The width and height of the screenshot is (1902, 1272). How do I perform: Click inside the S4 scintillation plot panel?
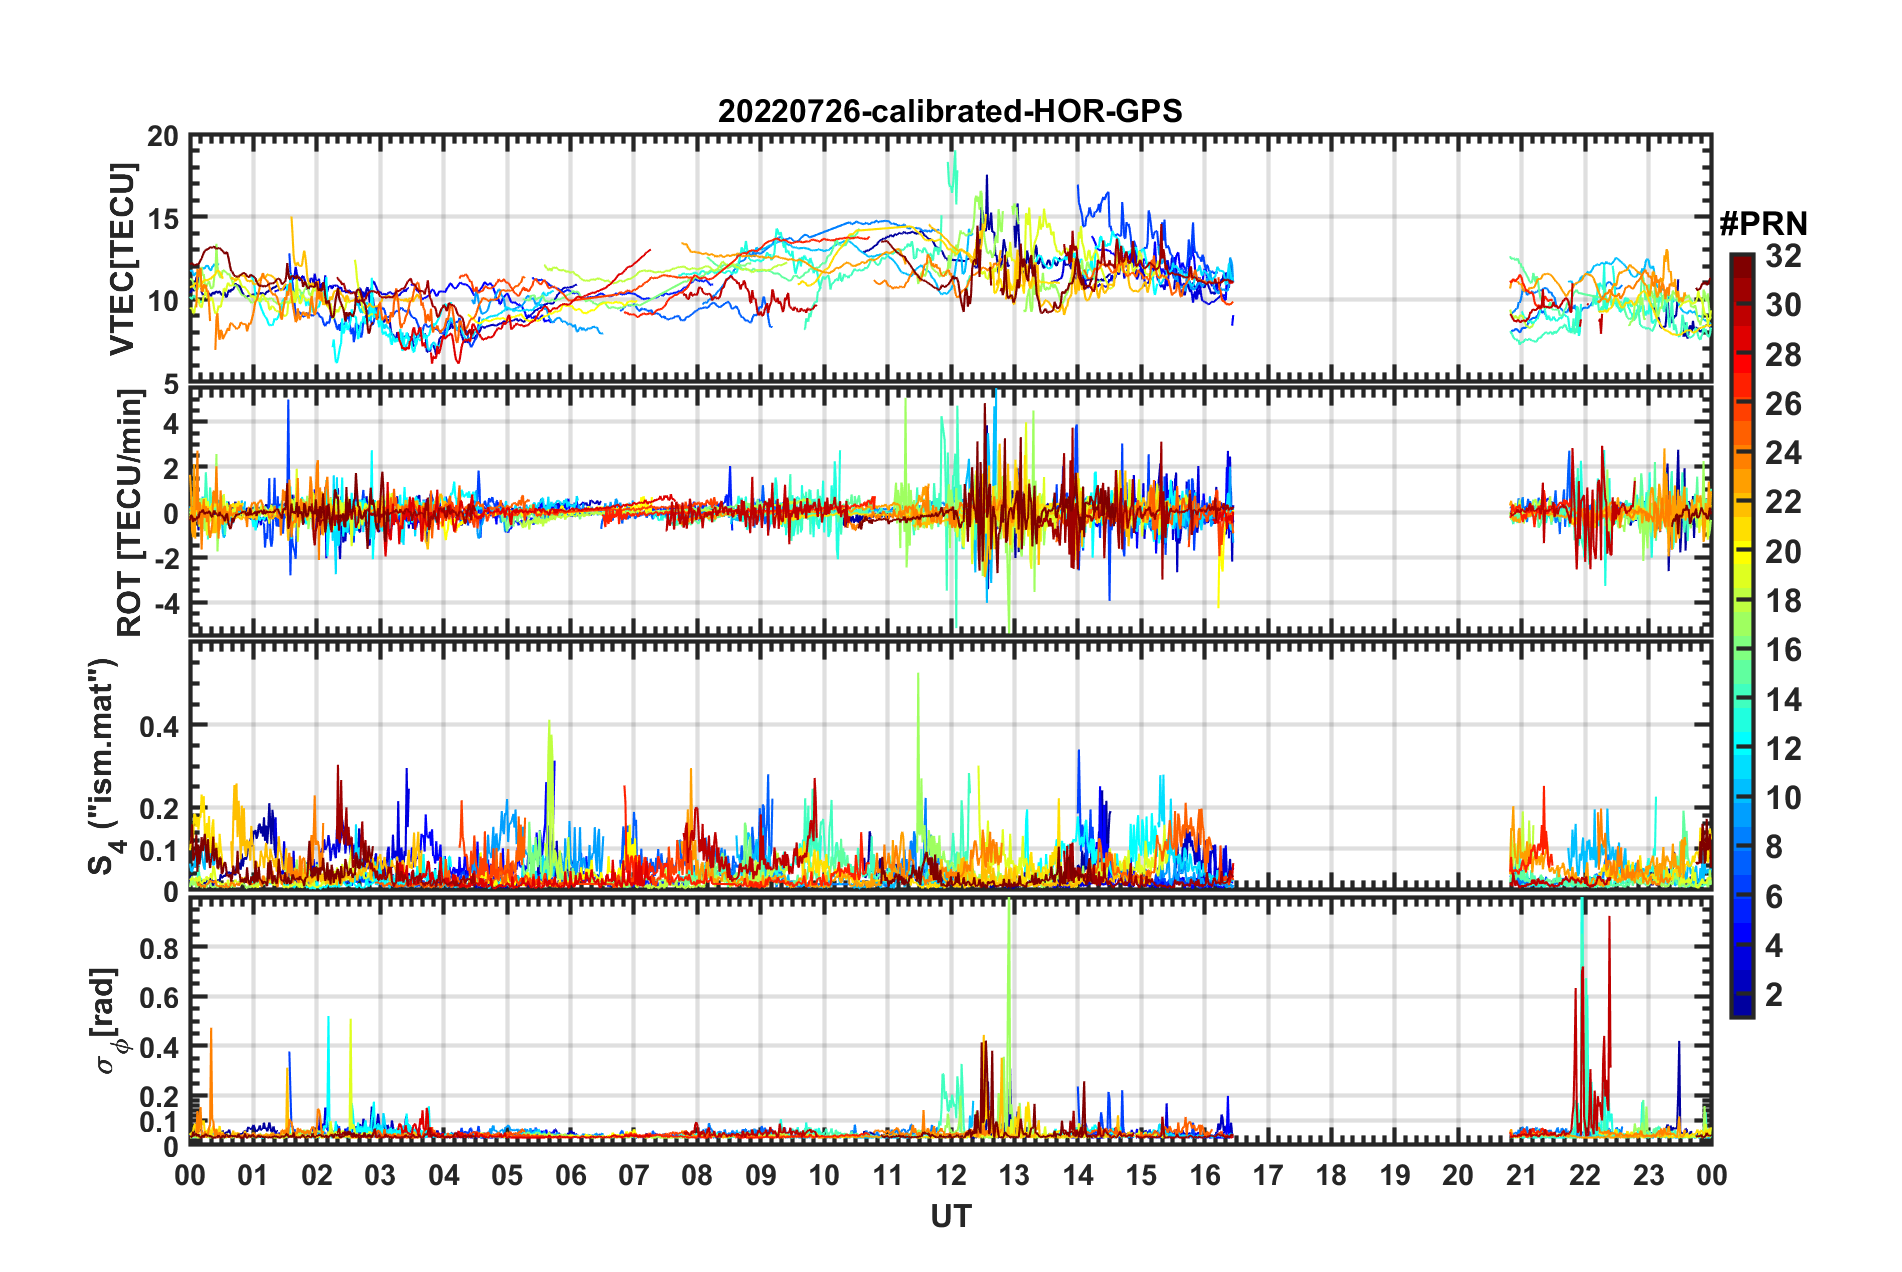click(x=950, y=766)
